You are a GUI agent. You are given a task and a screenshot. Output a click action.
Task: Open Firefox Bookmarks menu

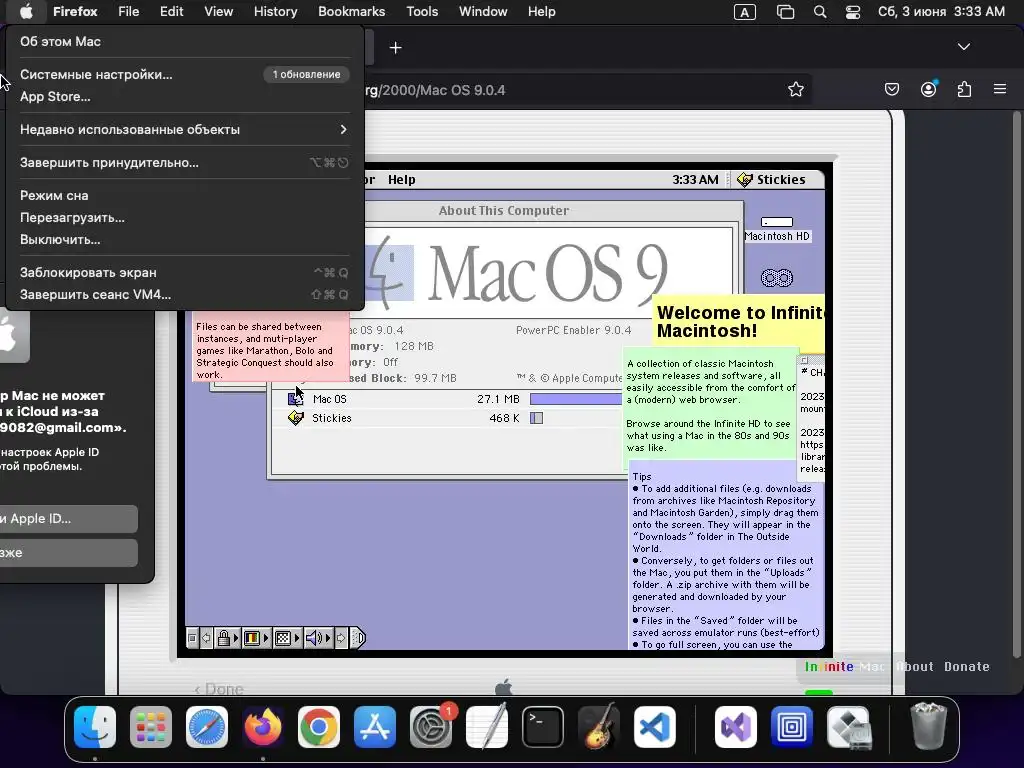351,12
